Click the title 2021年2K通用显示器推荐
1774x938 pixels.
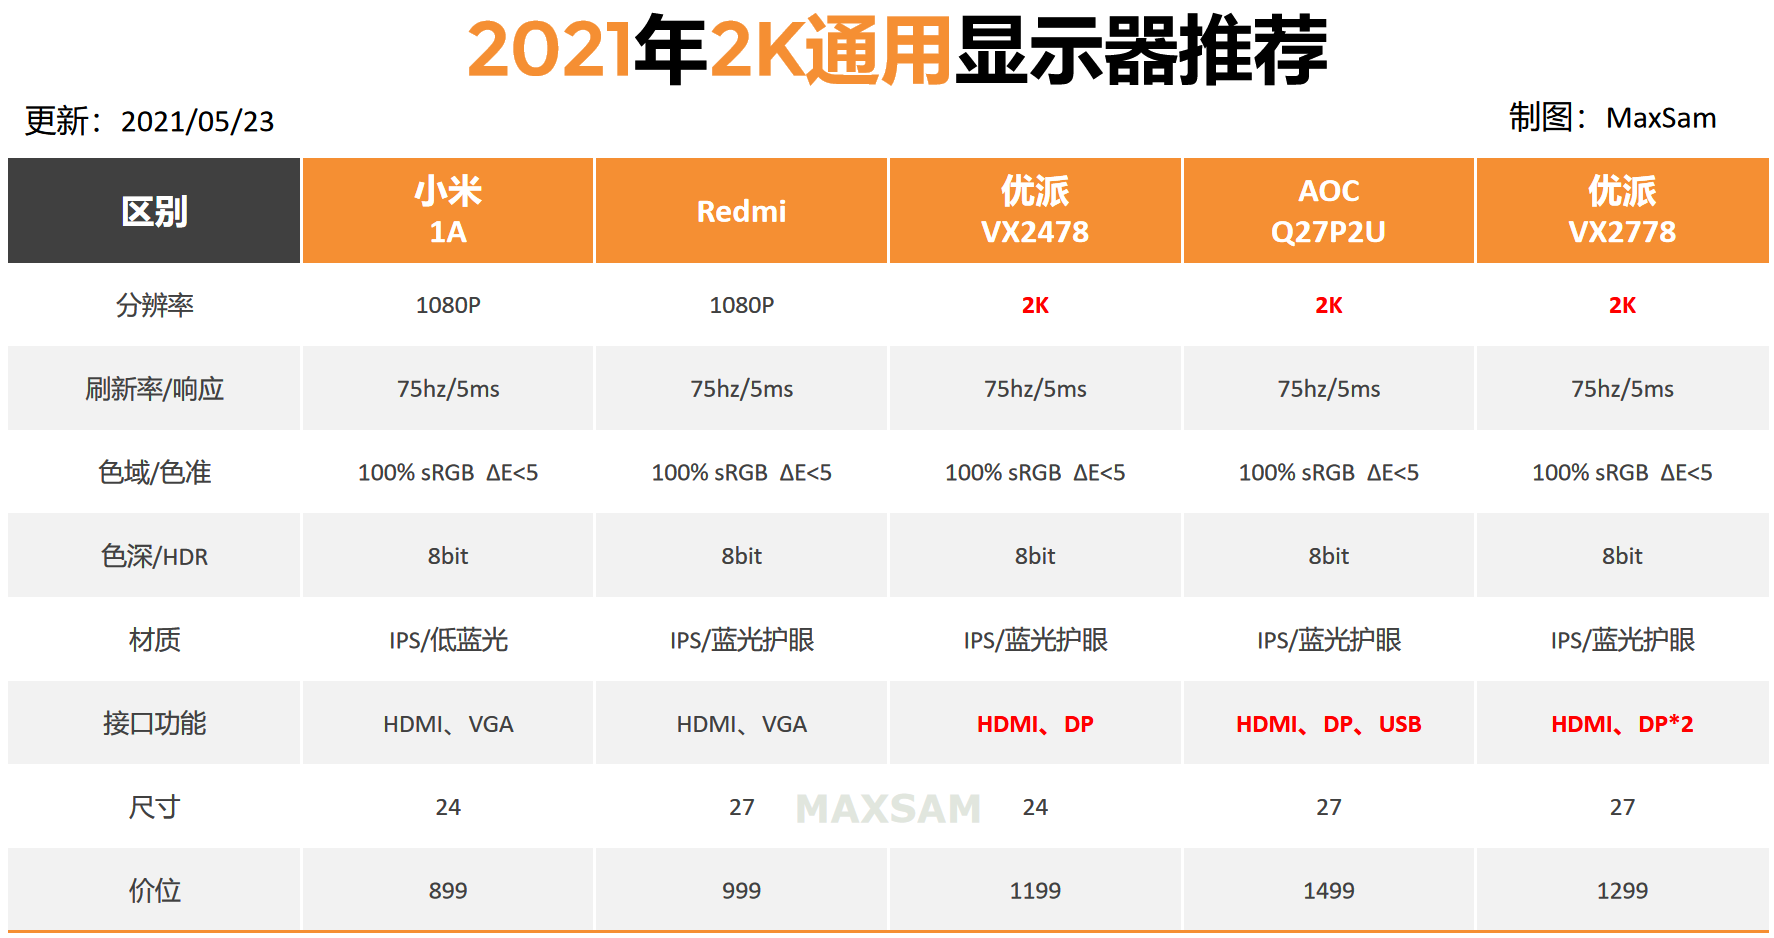pos(897,50)
